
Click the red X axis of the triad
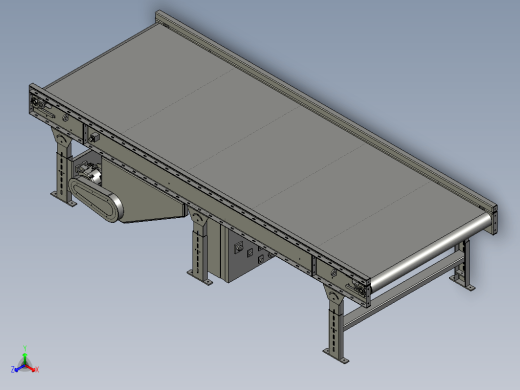point(33,369)
